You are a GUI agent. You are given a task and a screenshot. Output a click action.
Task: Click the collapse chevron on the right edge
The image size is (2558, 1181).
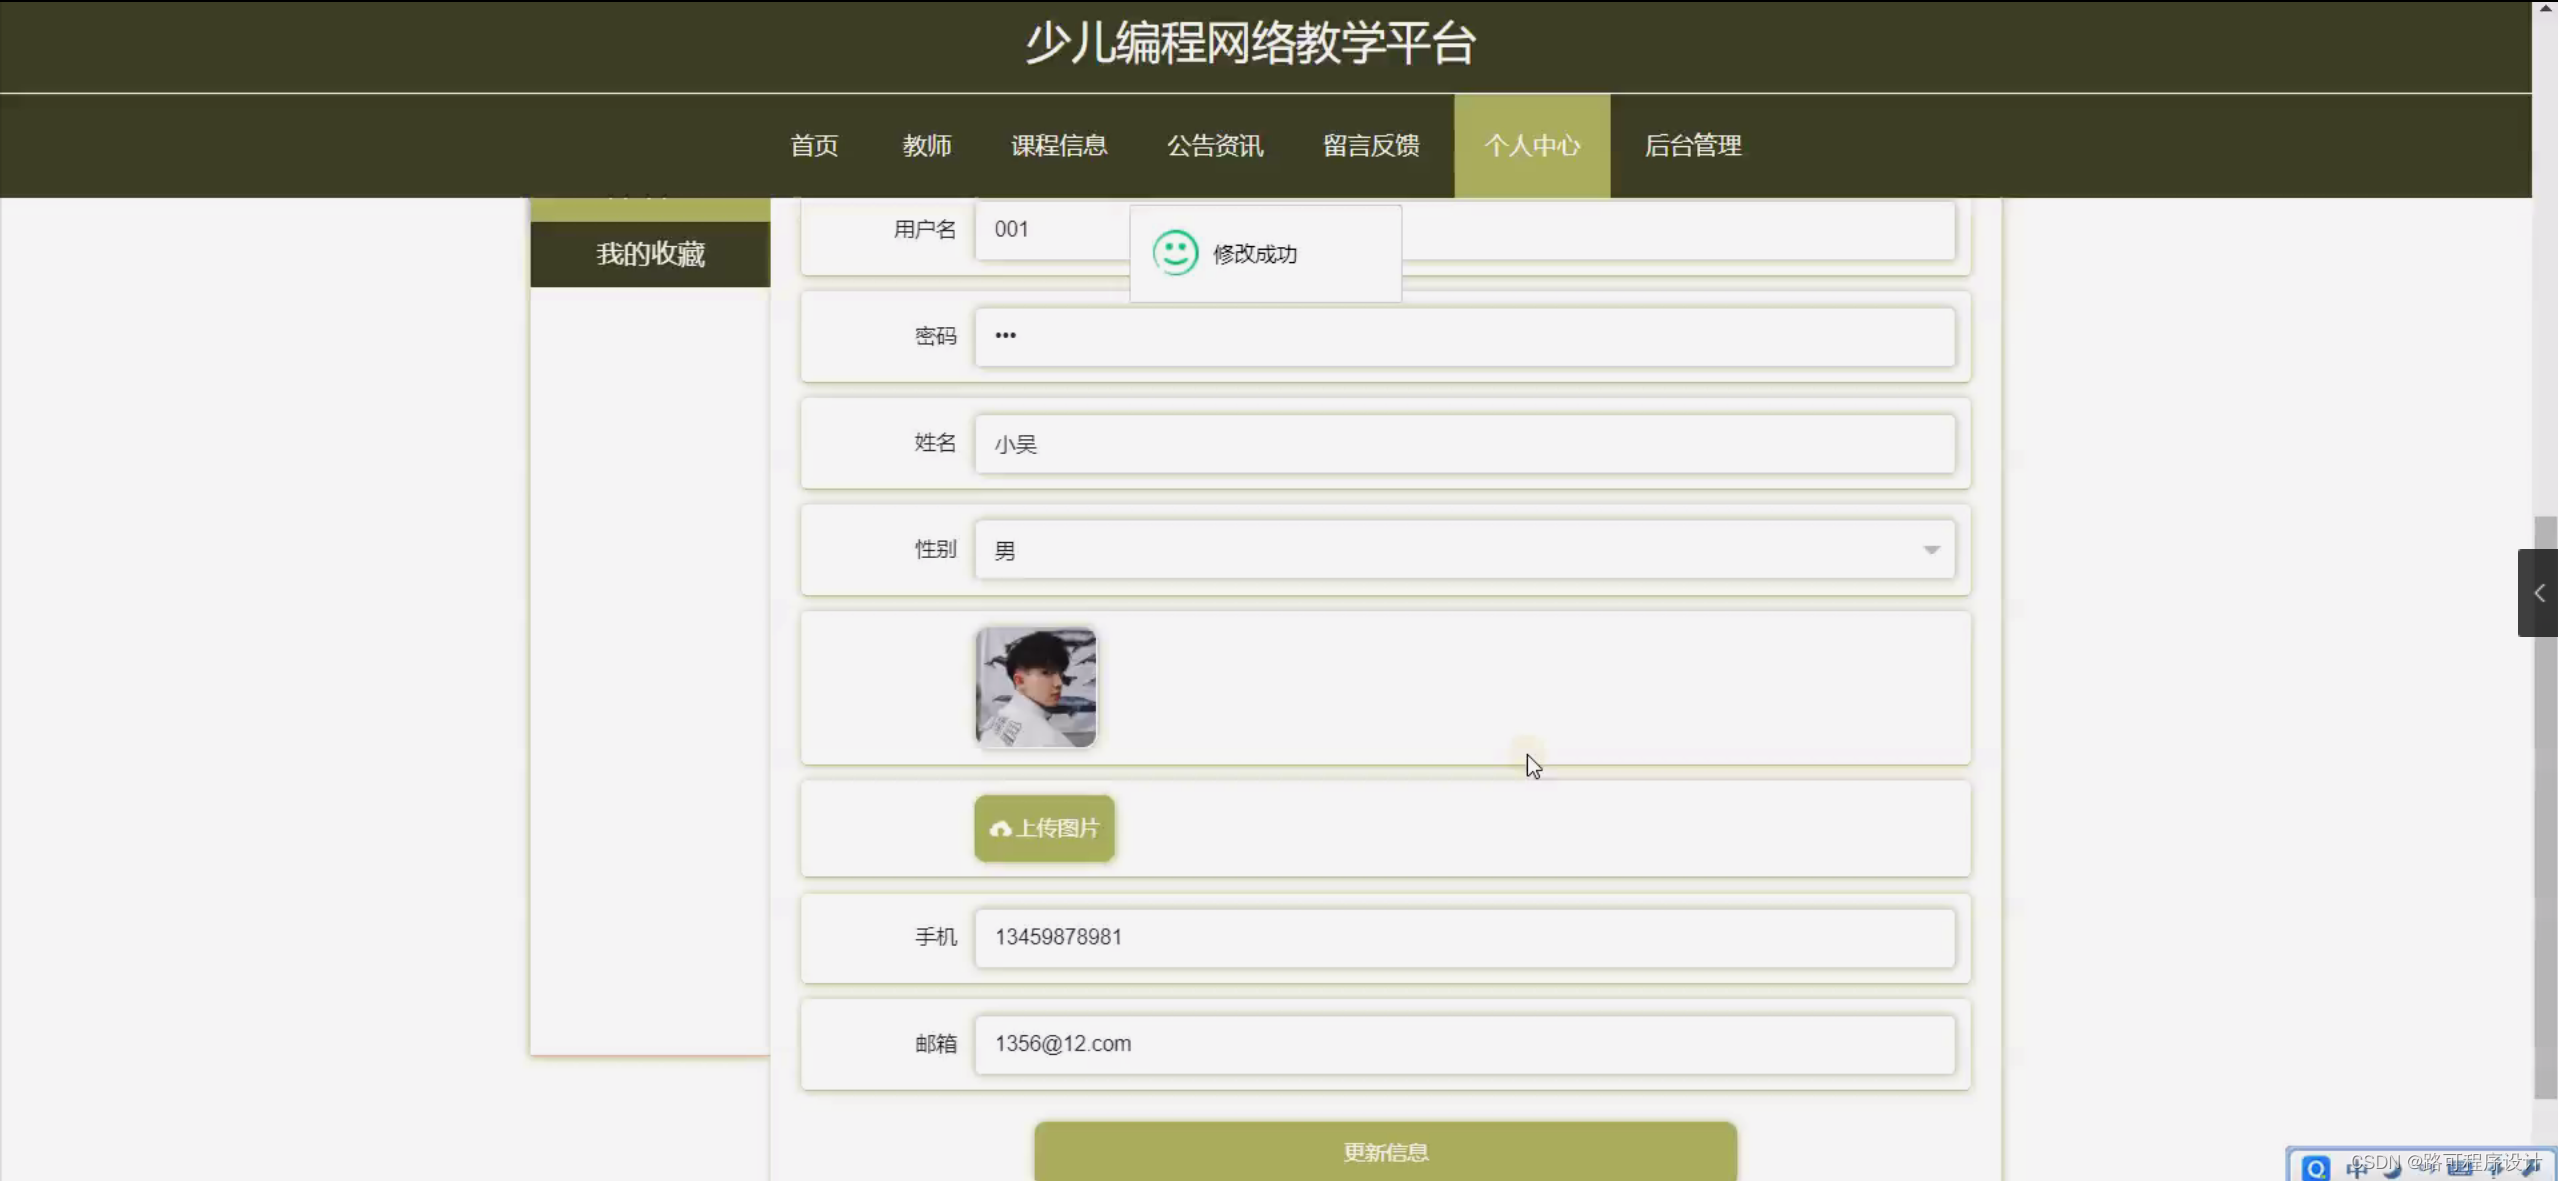pos(2538,593)
